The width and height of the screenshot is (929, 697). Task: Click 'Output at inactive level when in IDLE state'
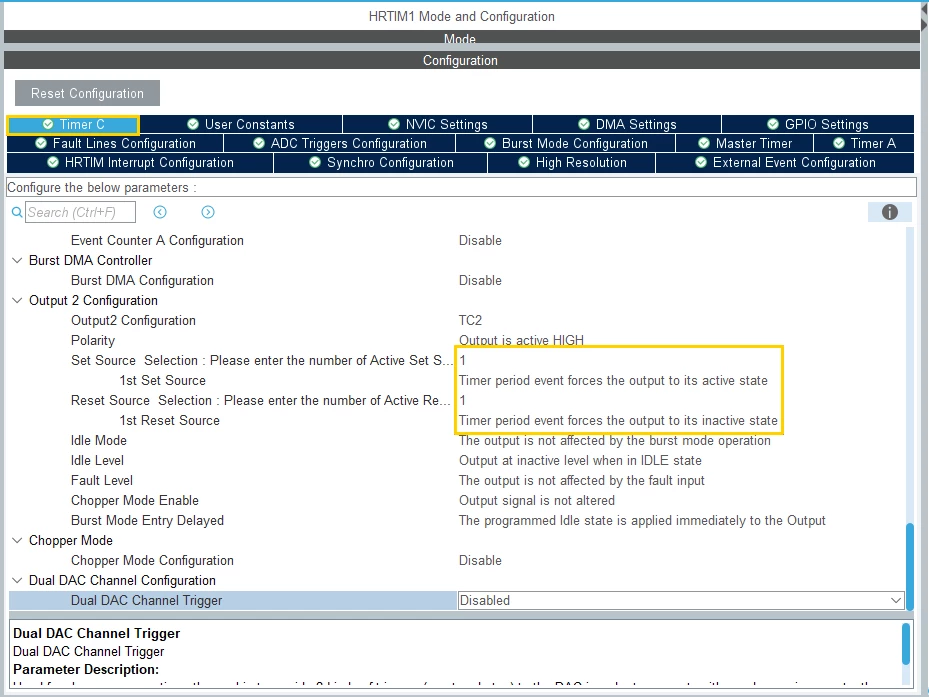coord(580,461)
